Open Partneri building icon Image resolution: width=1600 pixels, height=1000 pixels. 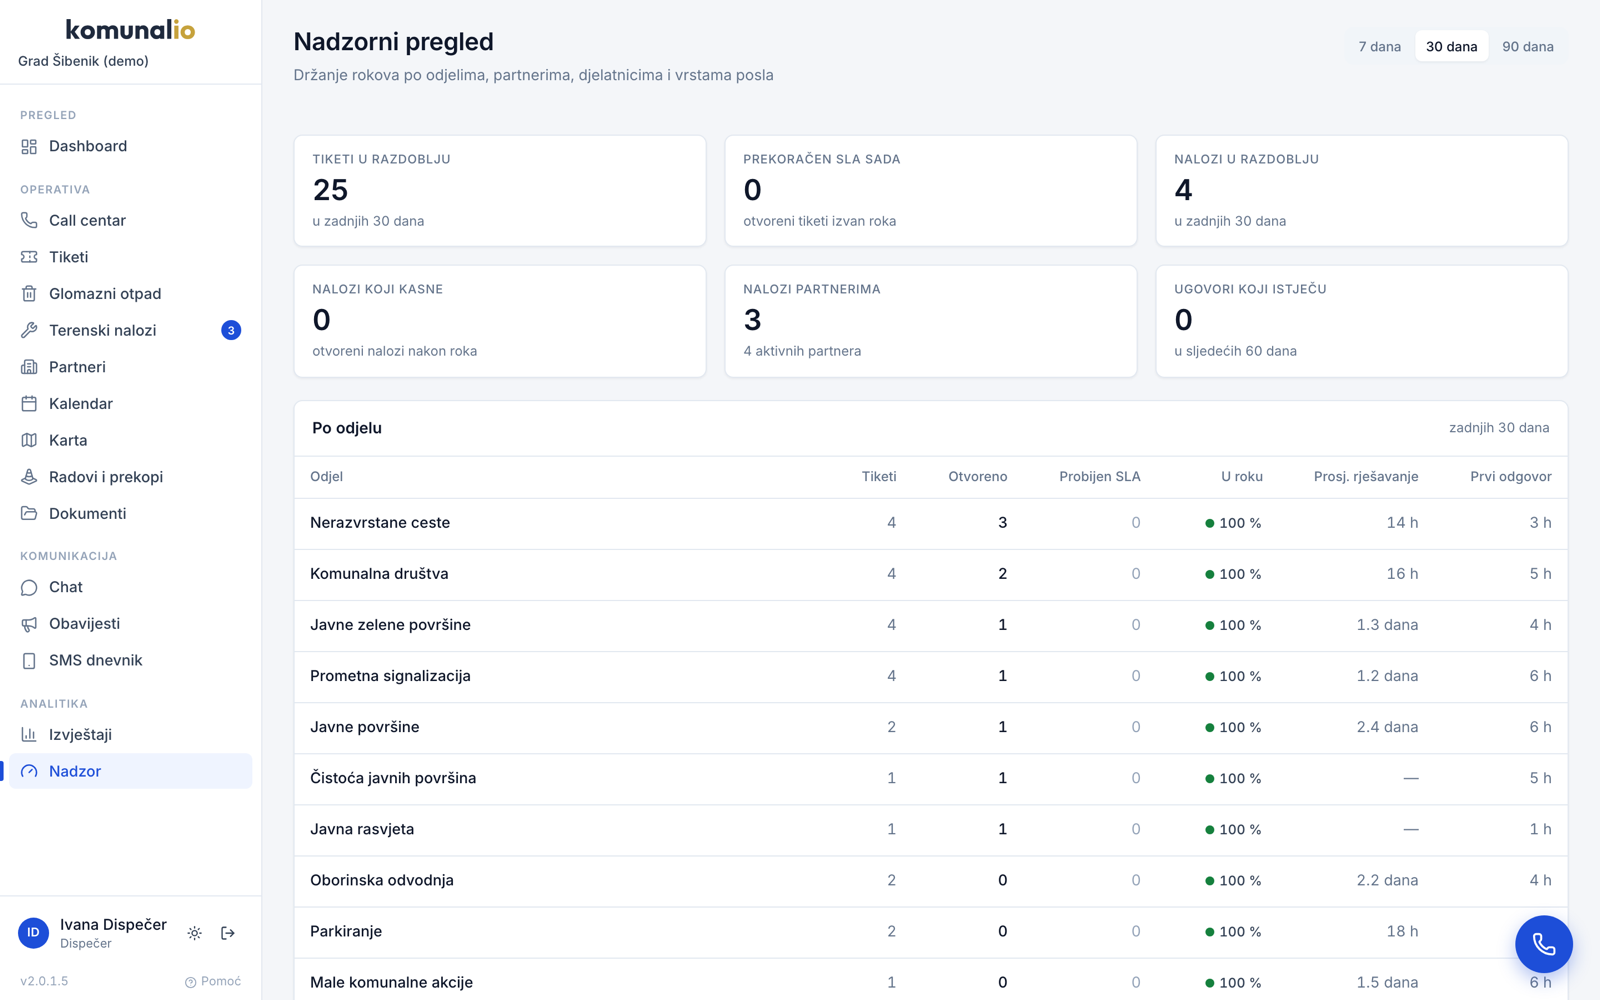29,367
